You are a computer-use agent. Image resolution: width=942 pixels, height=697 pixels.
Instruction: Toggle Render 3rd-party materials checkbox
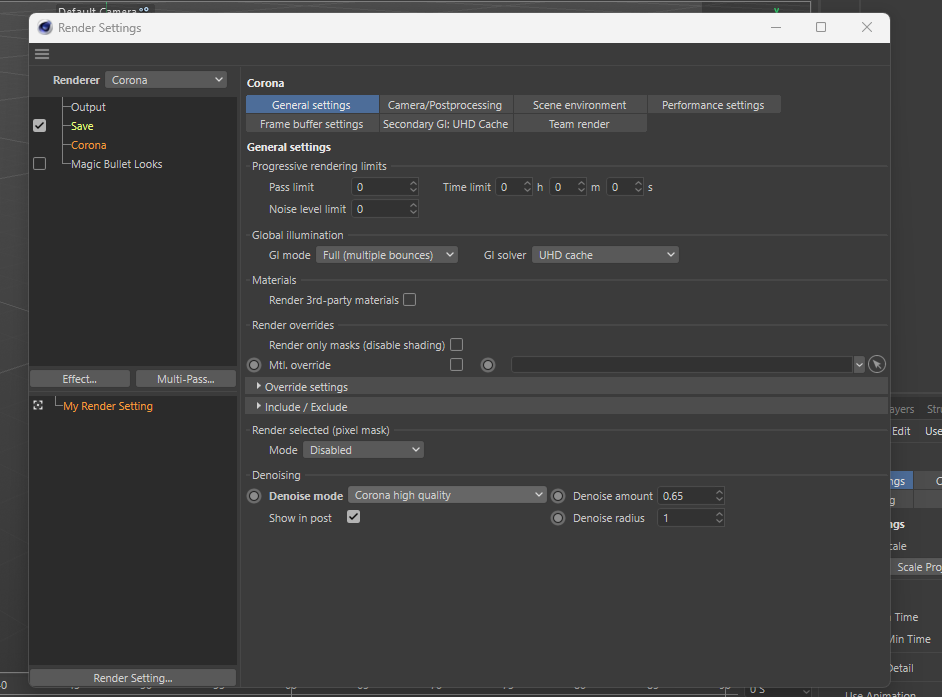click(x=410, y=299)
